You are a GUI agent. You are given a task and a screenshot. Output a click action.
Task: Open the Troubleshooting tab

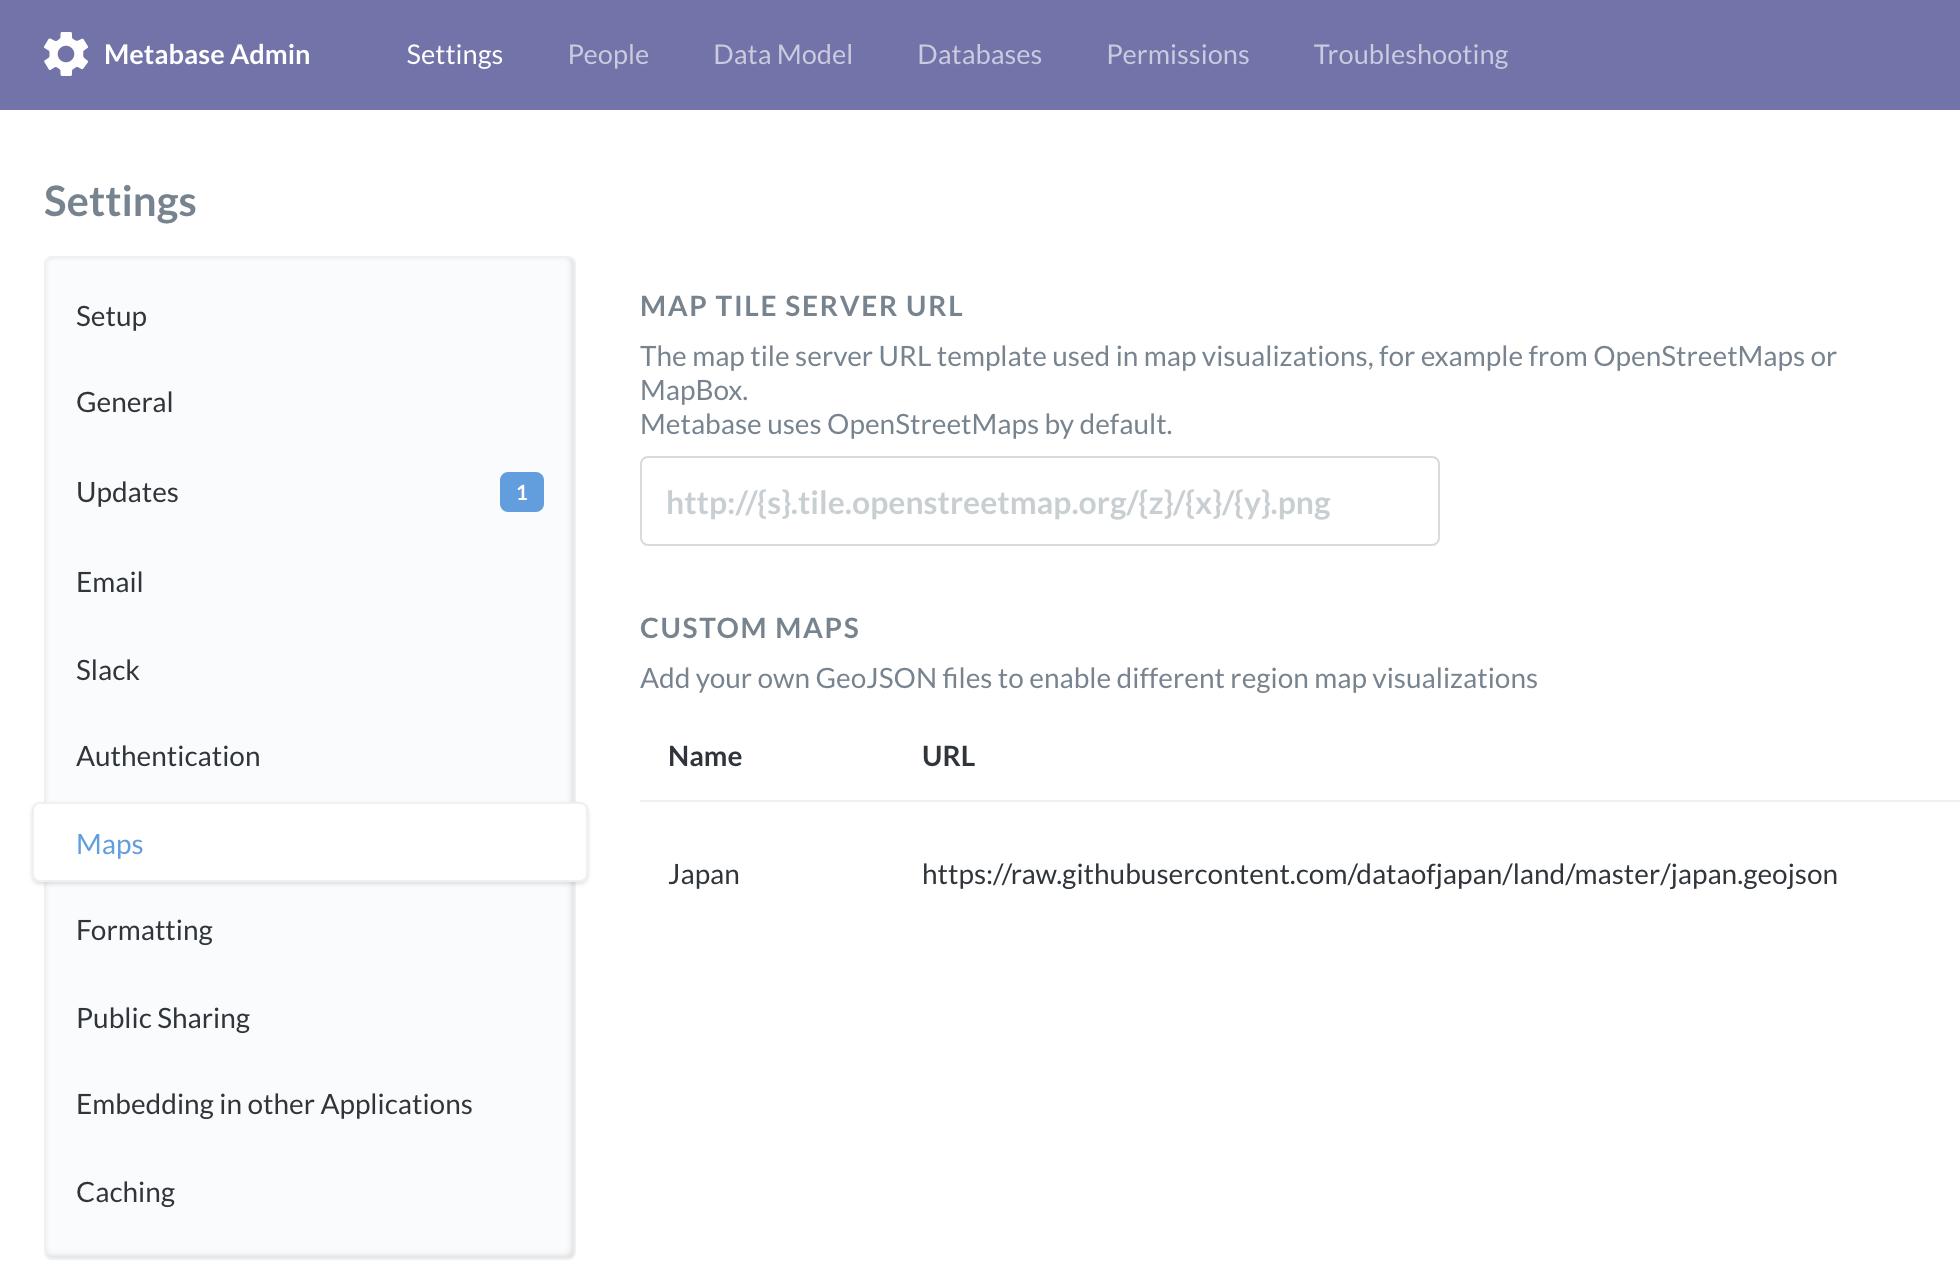[1410, 54]
